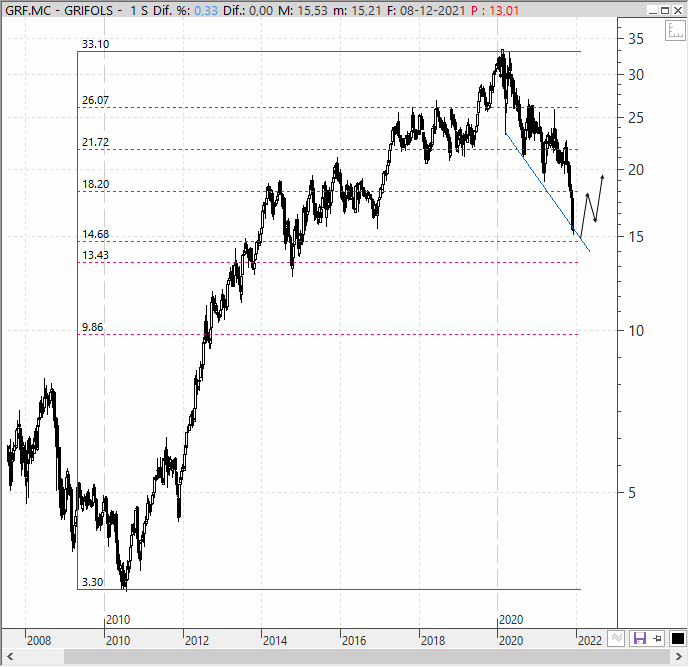689x667 pixels.
Task: Click the scrollbar left arrow
Action: pyautogui.click(x=10, y=657)
